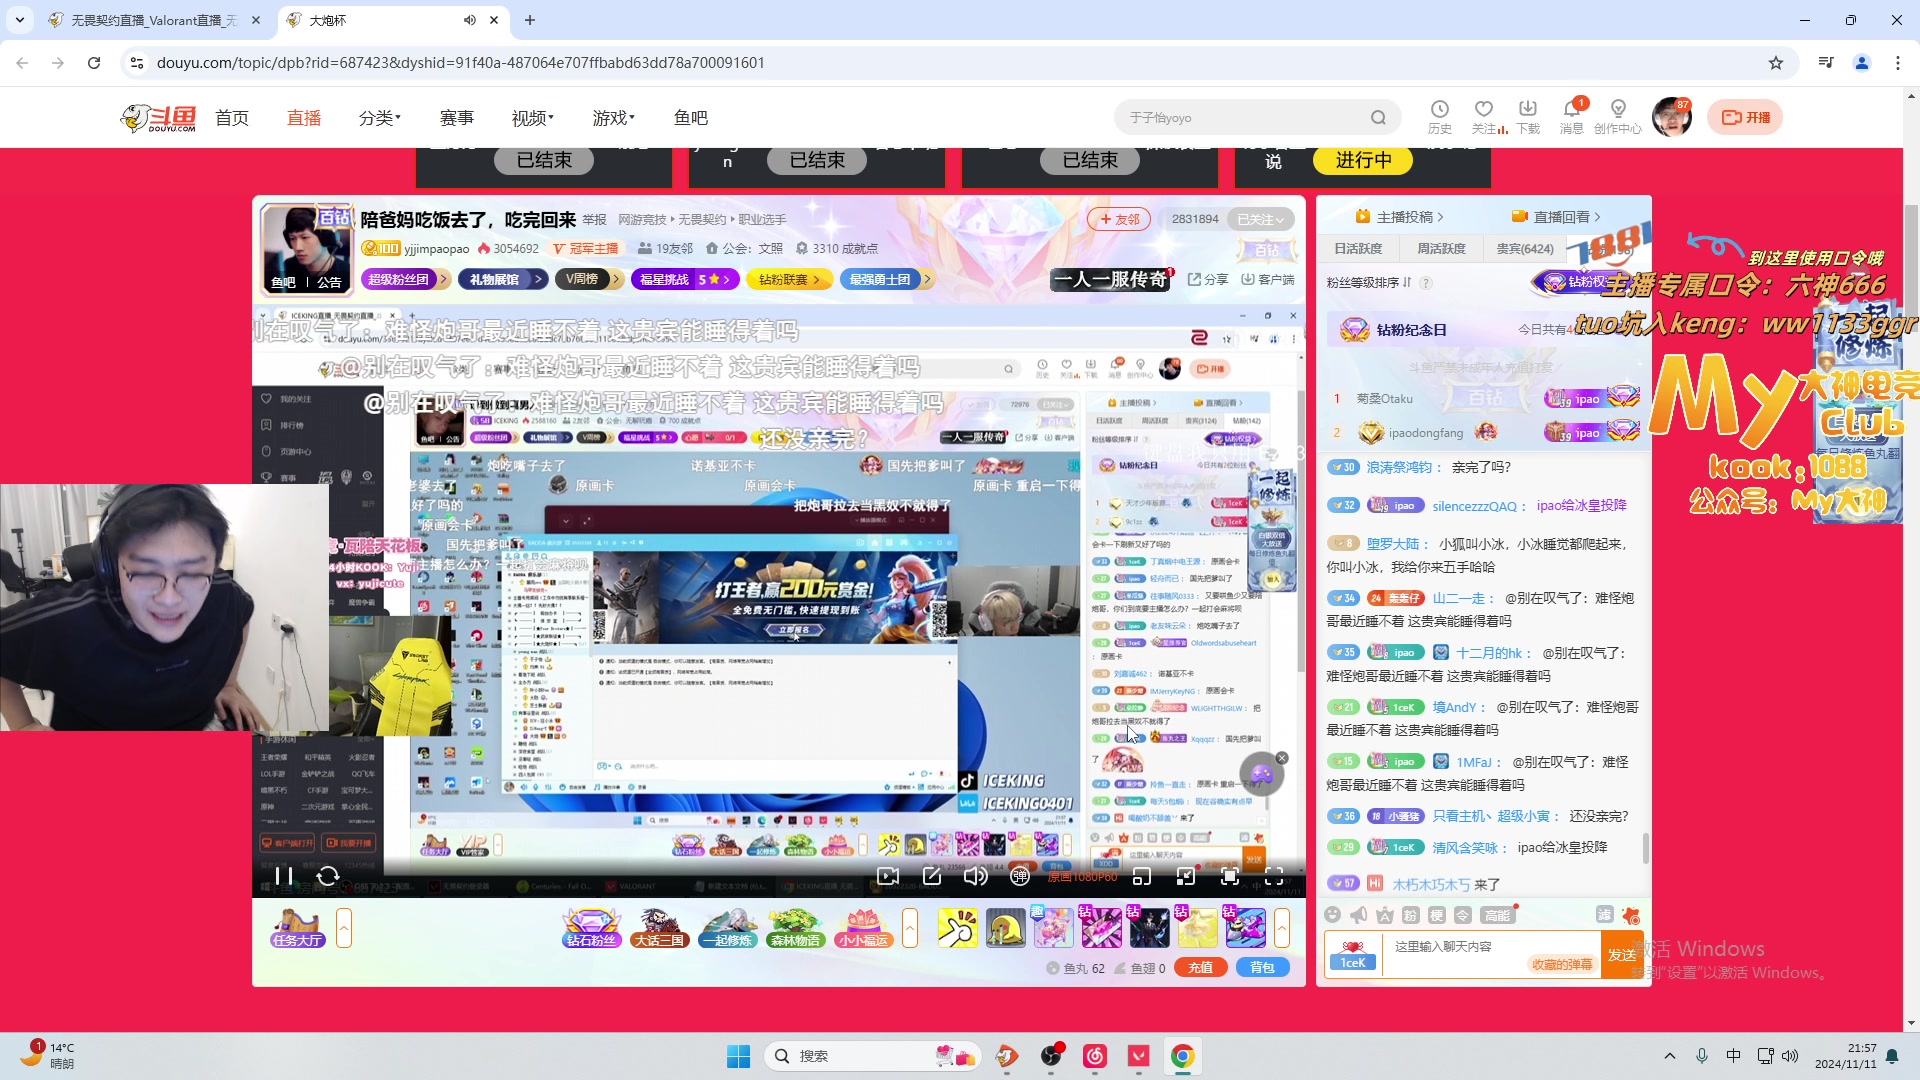Open 直播回看 link in chat panel
The height and width of the screenshot is (1080, 1920).
1556,216
